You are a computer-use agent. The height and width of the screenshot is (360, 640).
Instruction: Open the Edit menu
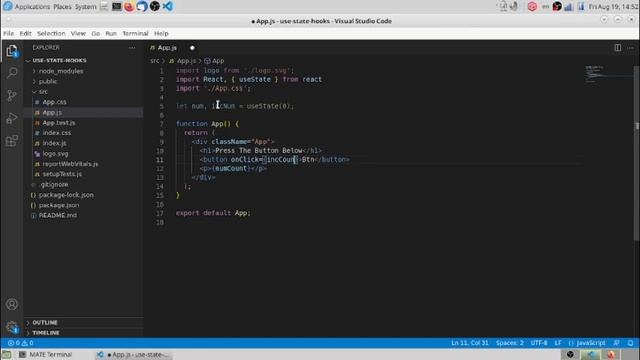[25, 33]
